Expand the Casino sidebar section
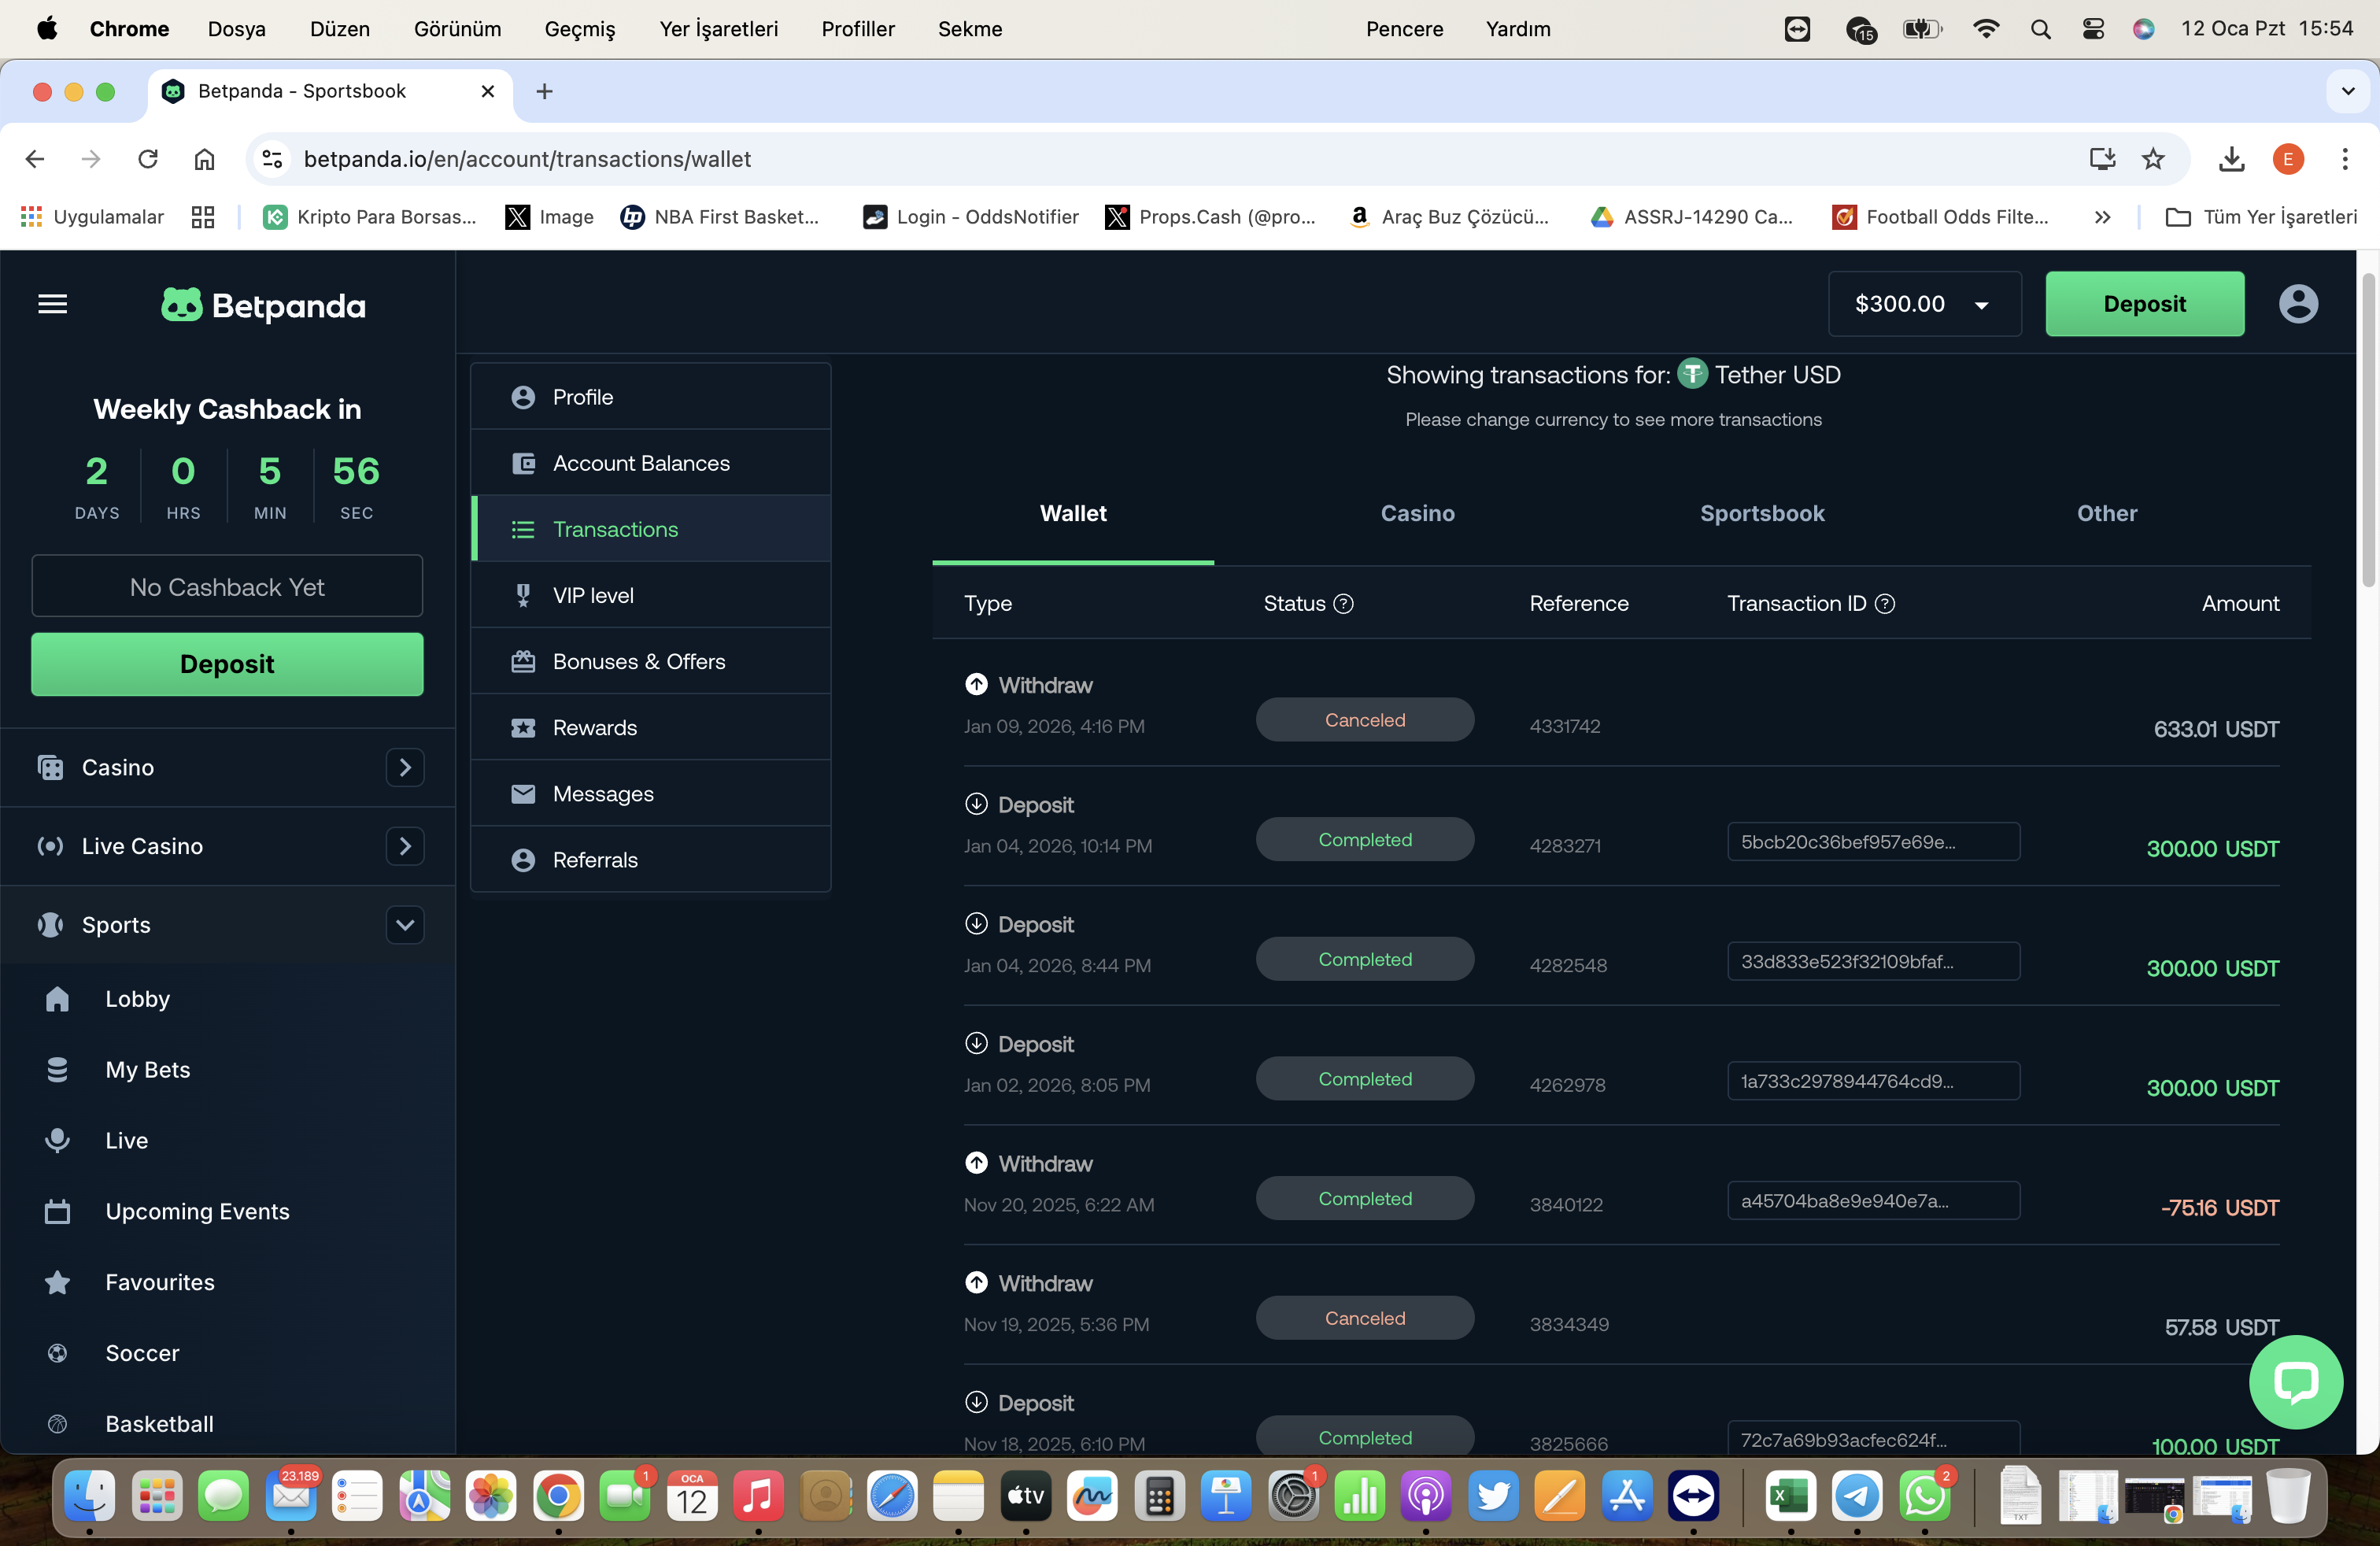This screenshot has height=1546, width=2380. pos(405,767)
